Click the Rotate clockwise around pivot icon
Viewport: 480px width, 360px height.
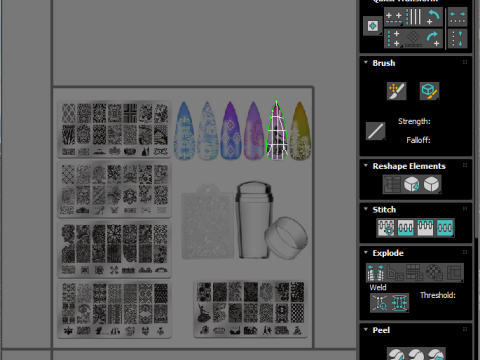[433, 38]
